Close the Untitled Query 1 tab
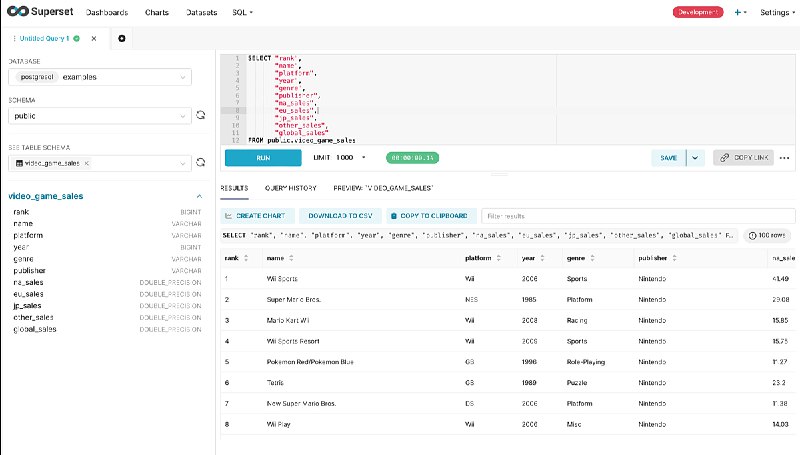 click(94, 38)
